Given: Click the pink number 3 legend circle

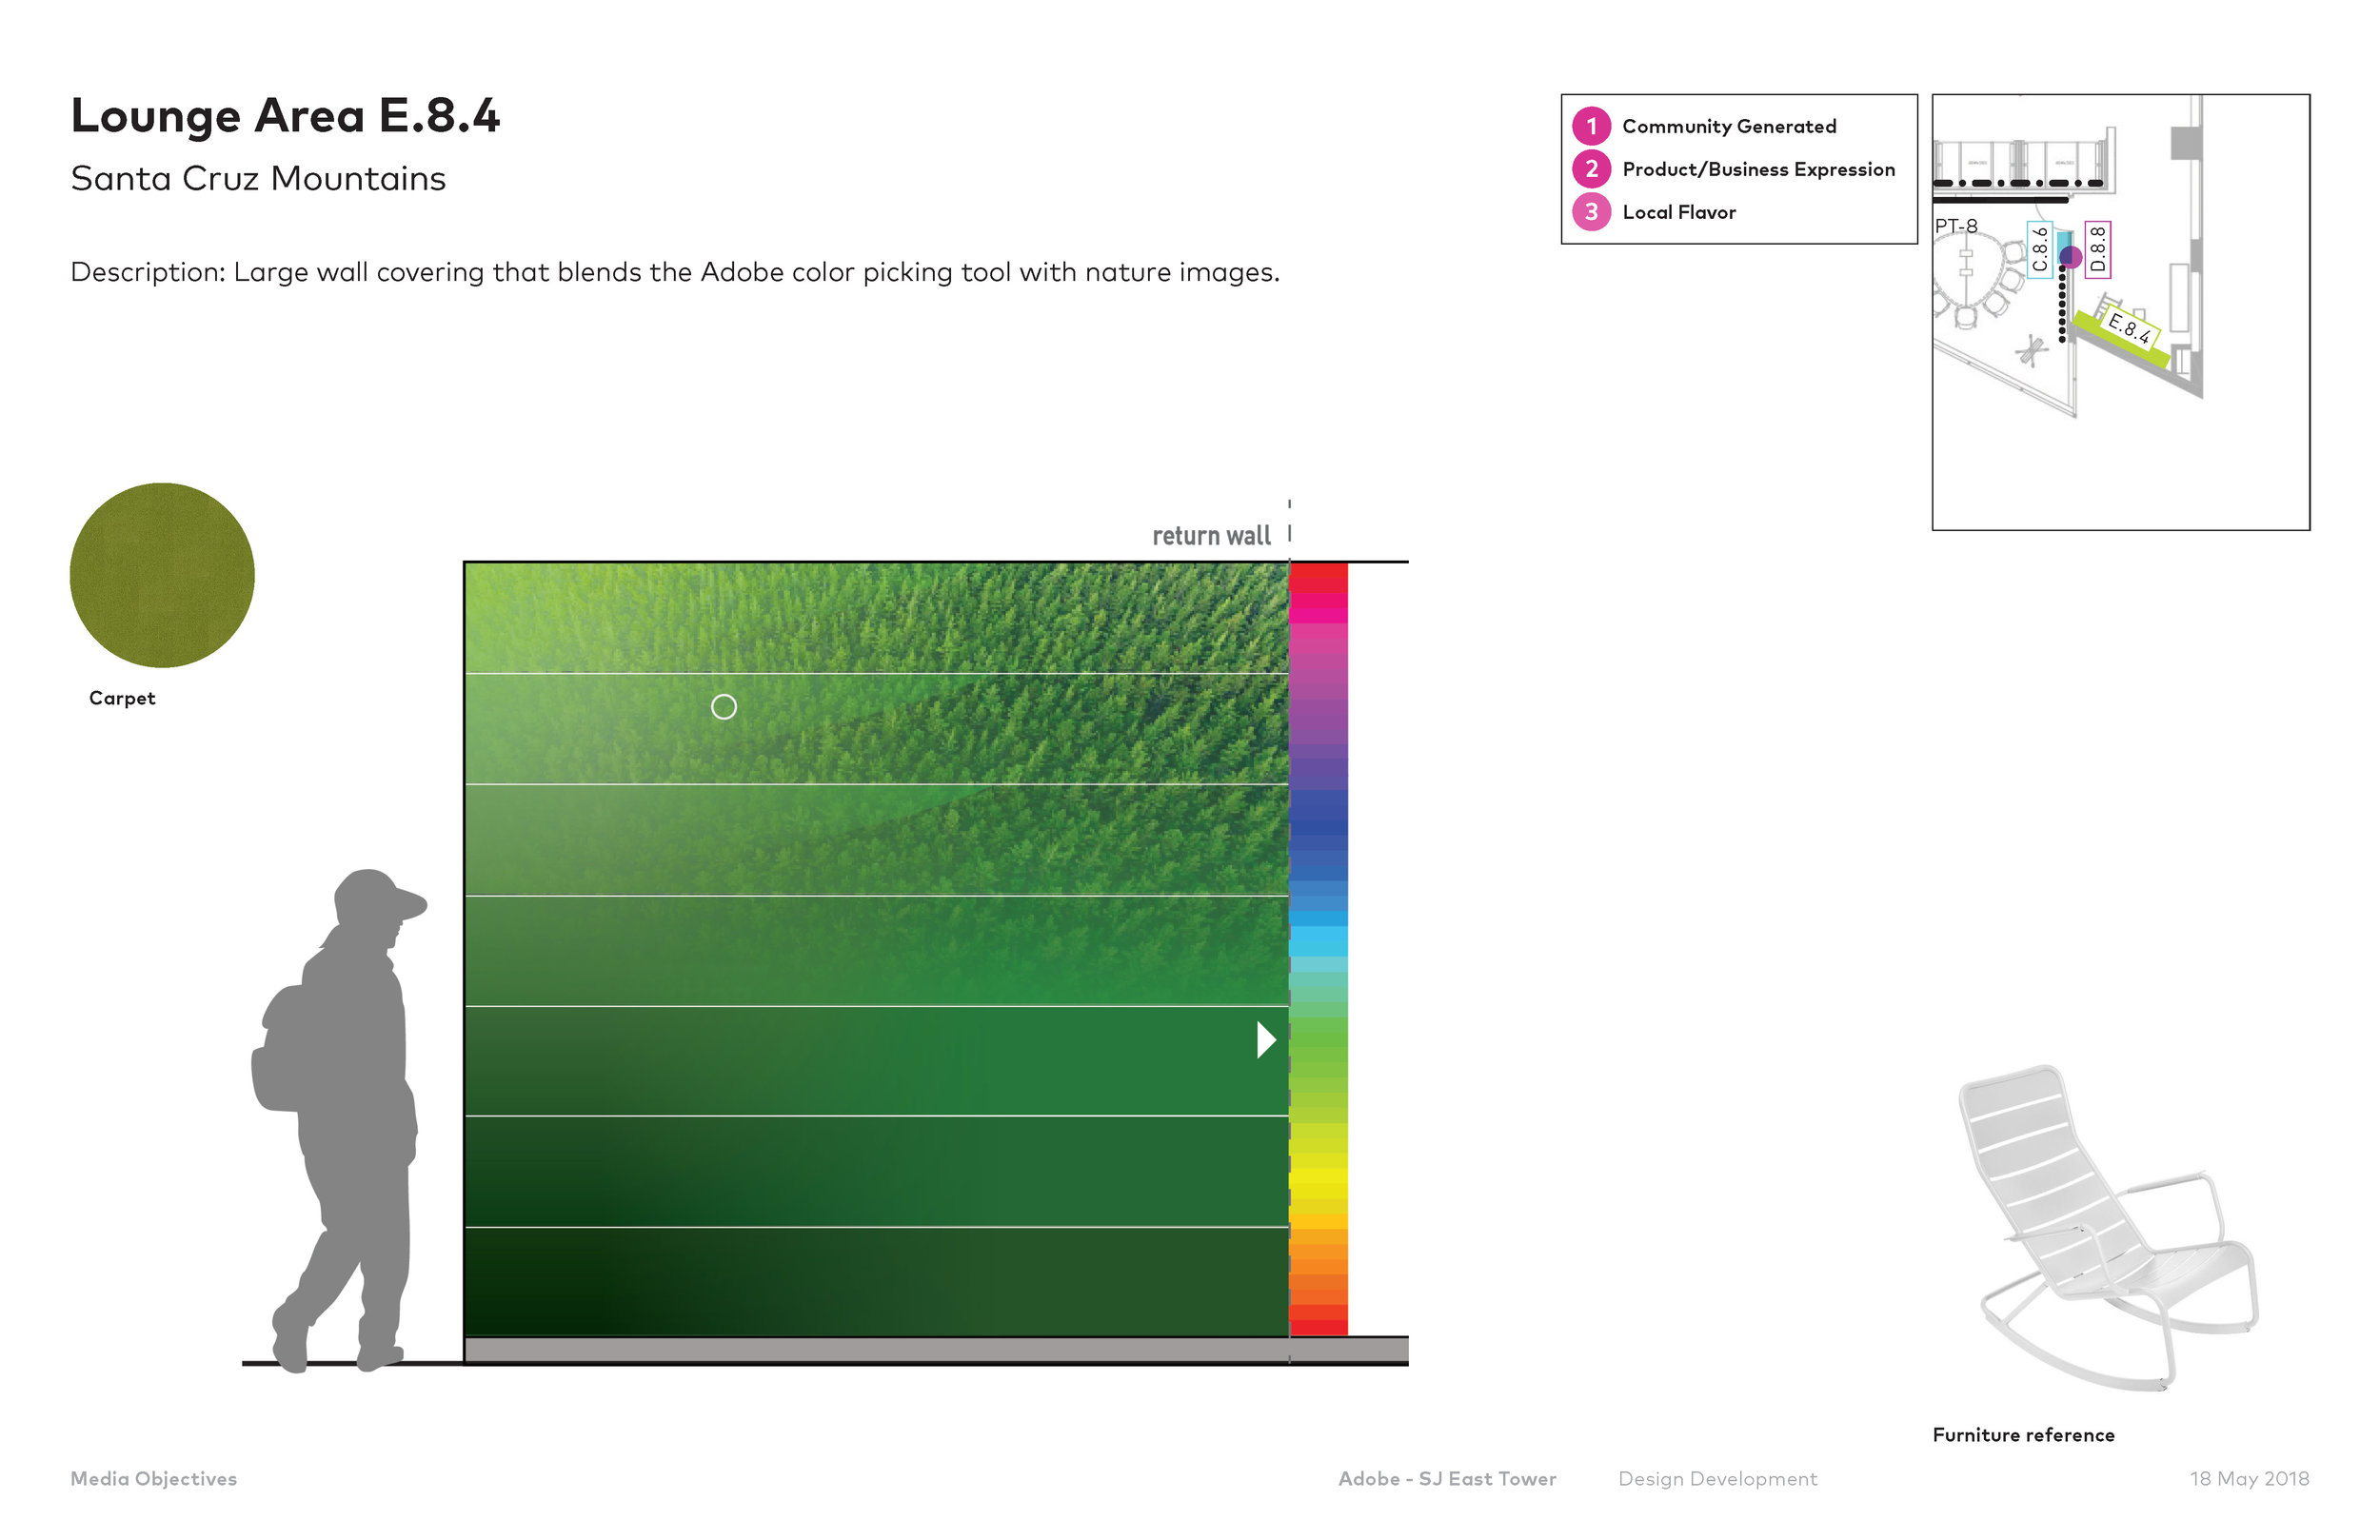Looking at the screenshot, I should click(1591, 212).
